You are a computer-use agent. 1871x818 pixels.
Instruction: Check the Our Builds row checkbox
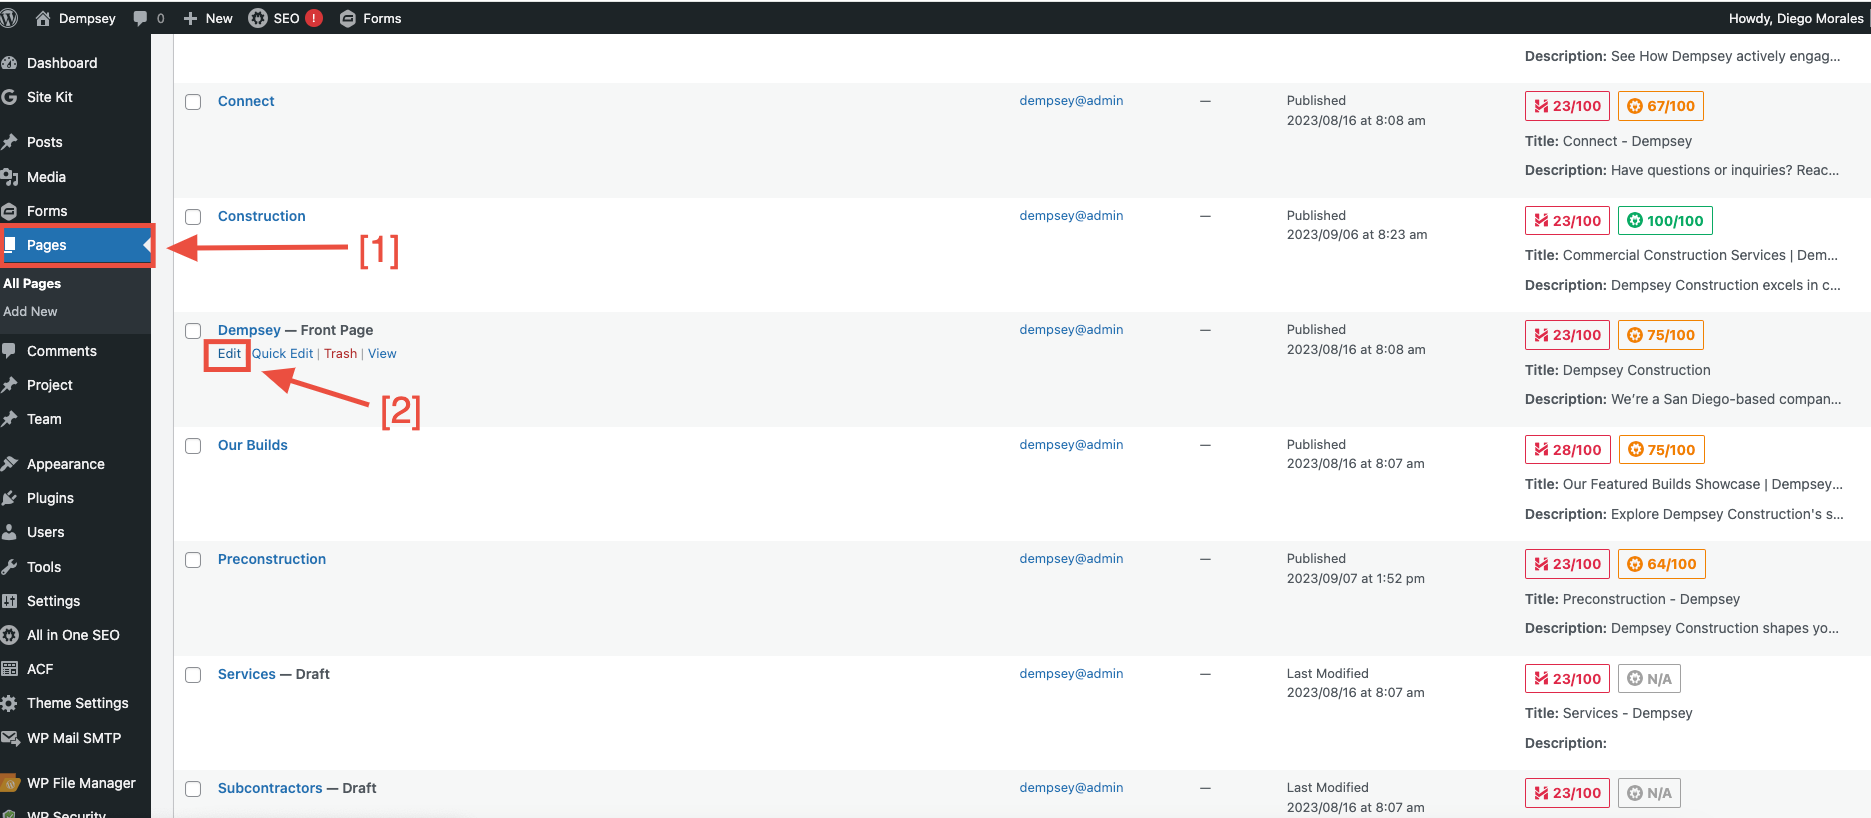193,446
